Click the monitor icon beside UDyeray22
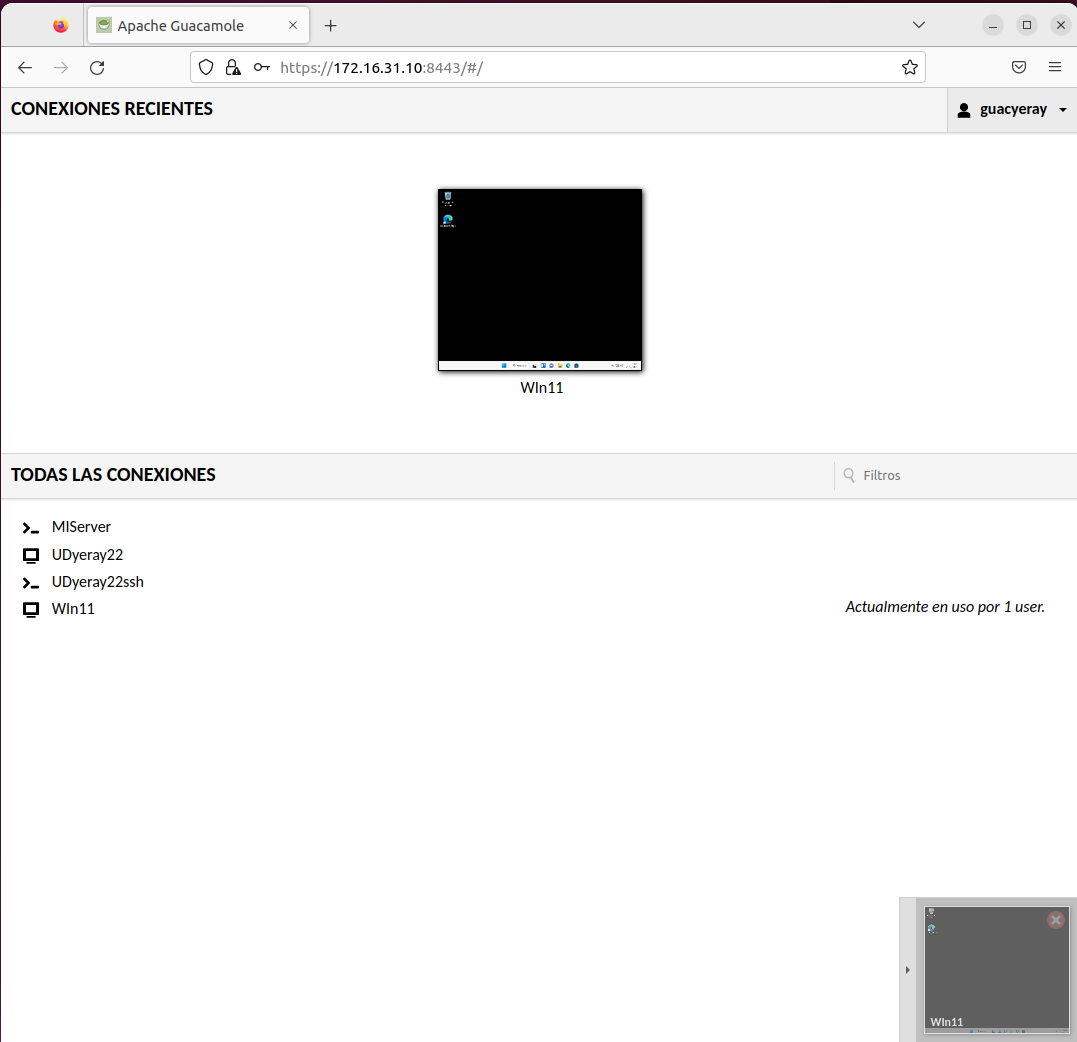The height and width of the screenshot is (1042, 1077). (x=31, y=555)
